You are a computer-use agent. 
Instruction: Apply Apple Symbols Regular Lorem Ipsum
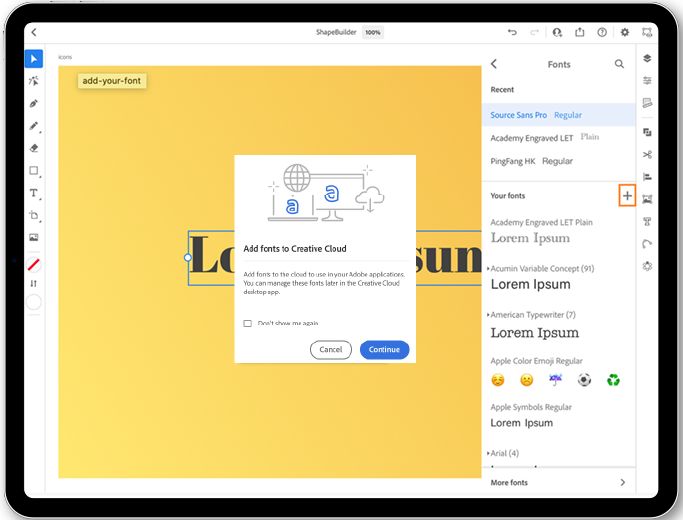[521, 423]
